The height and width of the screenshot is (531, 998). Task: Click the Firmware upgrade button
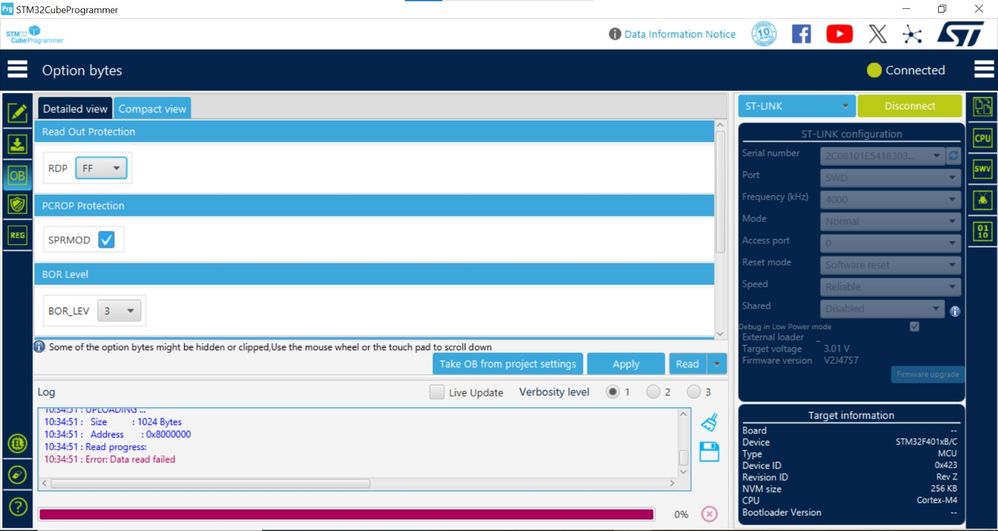[x=927, y=374]
